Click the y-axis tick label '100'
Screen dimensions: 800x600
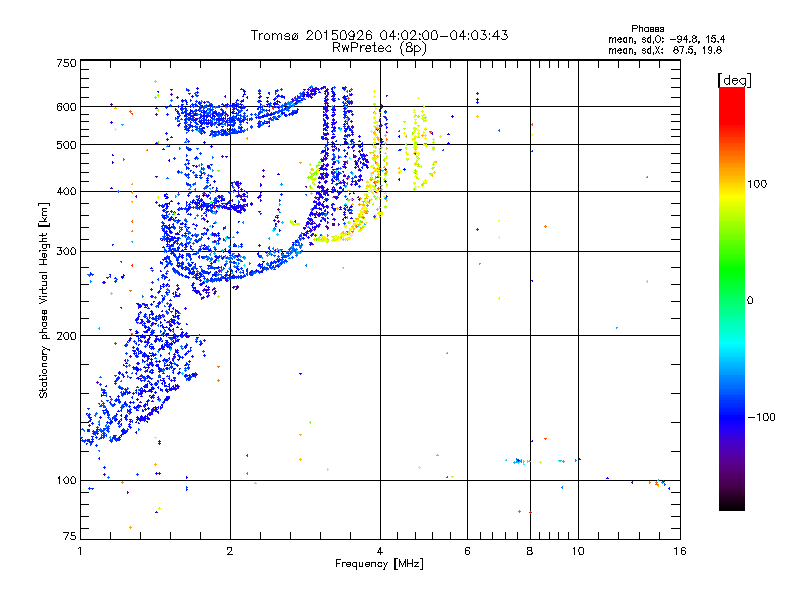66,481
